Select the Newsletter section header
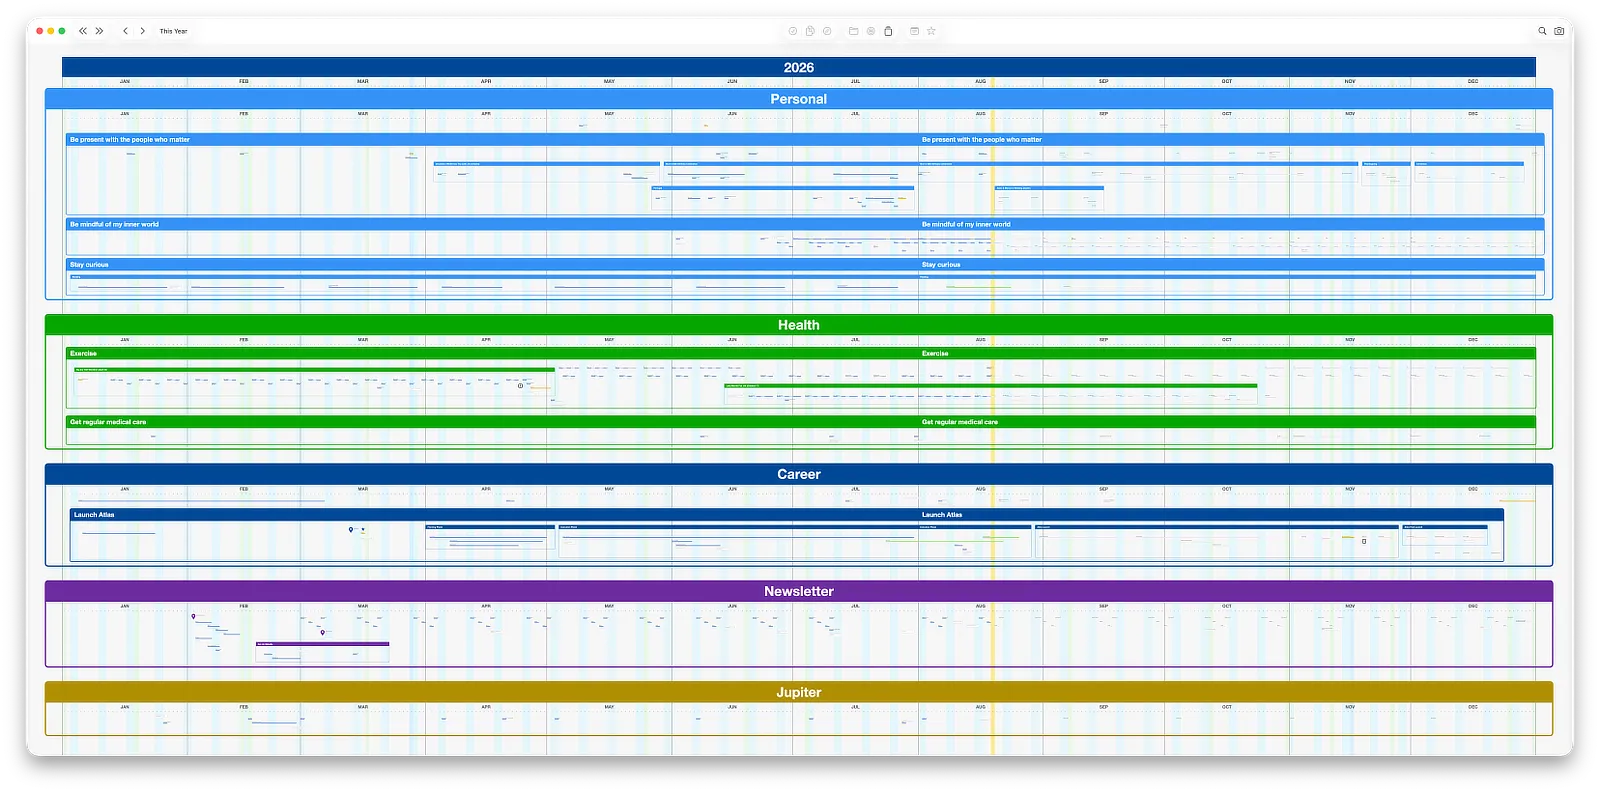The width and height of the screenshot is (1600, 792). (799, 591)
